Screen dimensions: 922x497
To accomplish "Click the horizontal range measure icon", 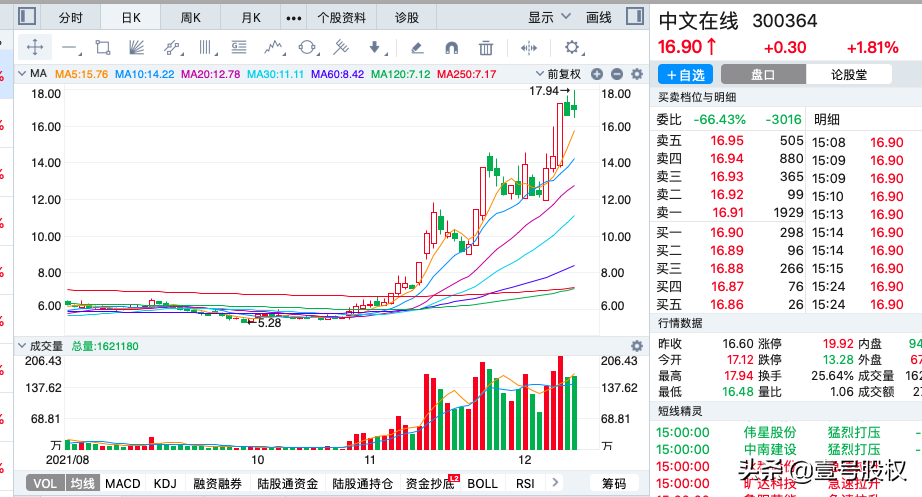I will point(529,48).
